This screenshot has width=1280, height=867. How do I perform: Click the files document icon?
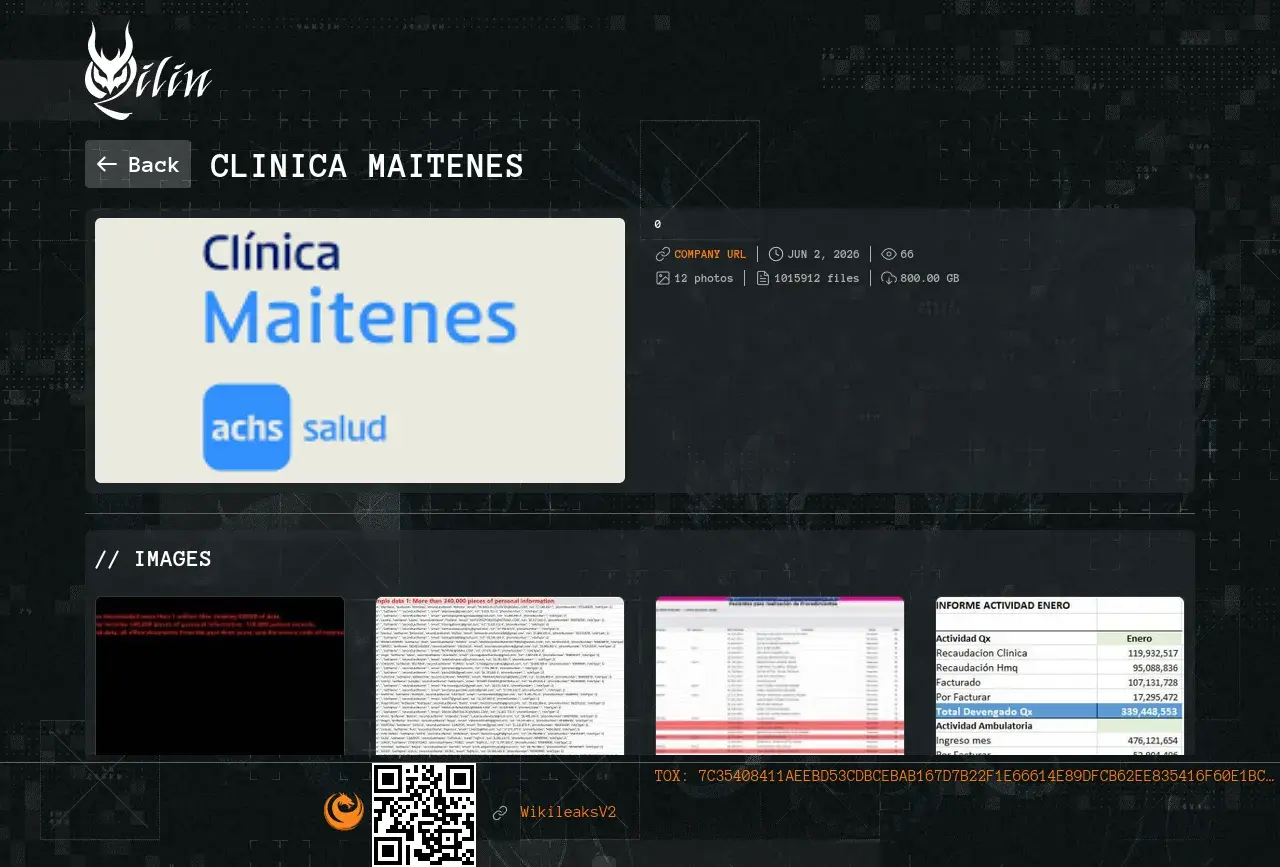763,278
